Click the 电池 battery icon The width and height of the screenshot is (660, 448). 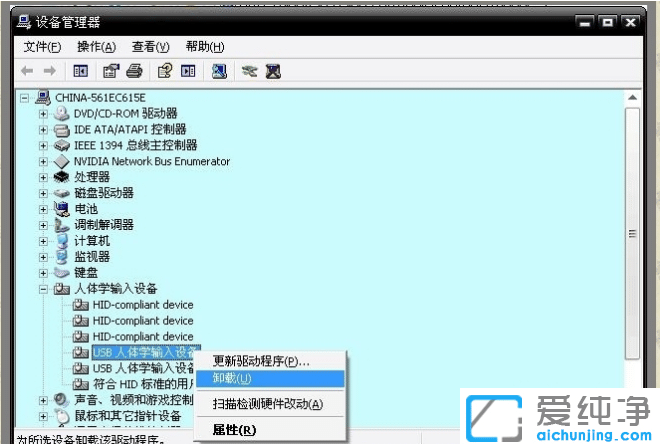(62, 209)
